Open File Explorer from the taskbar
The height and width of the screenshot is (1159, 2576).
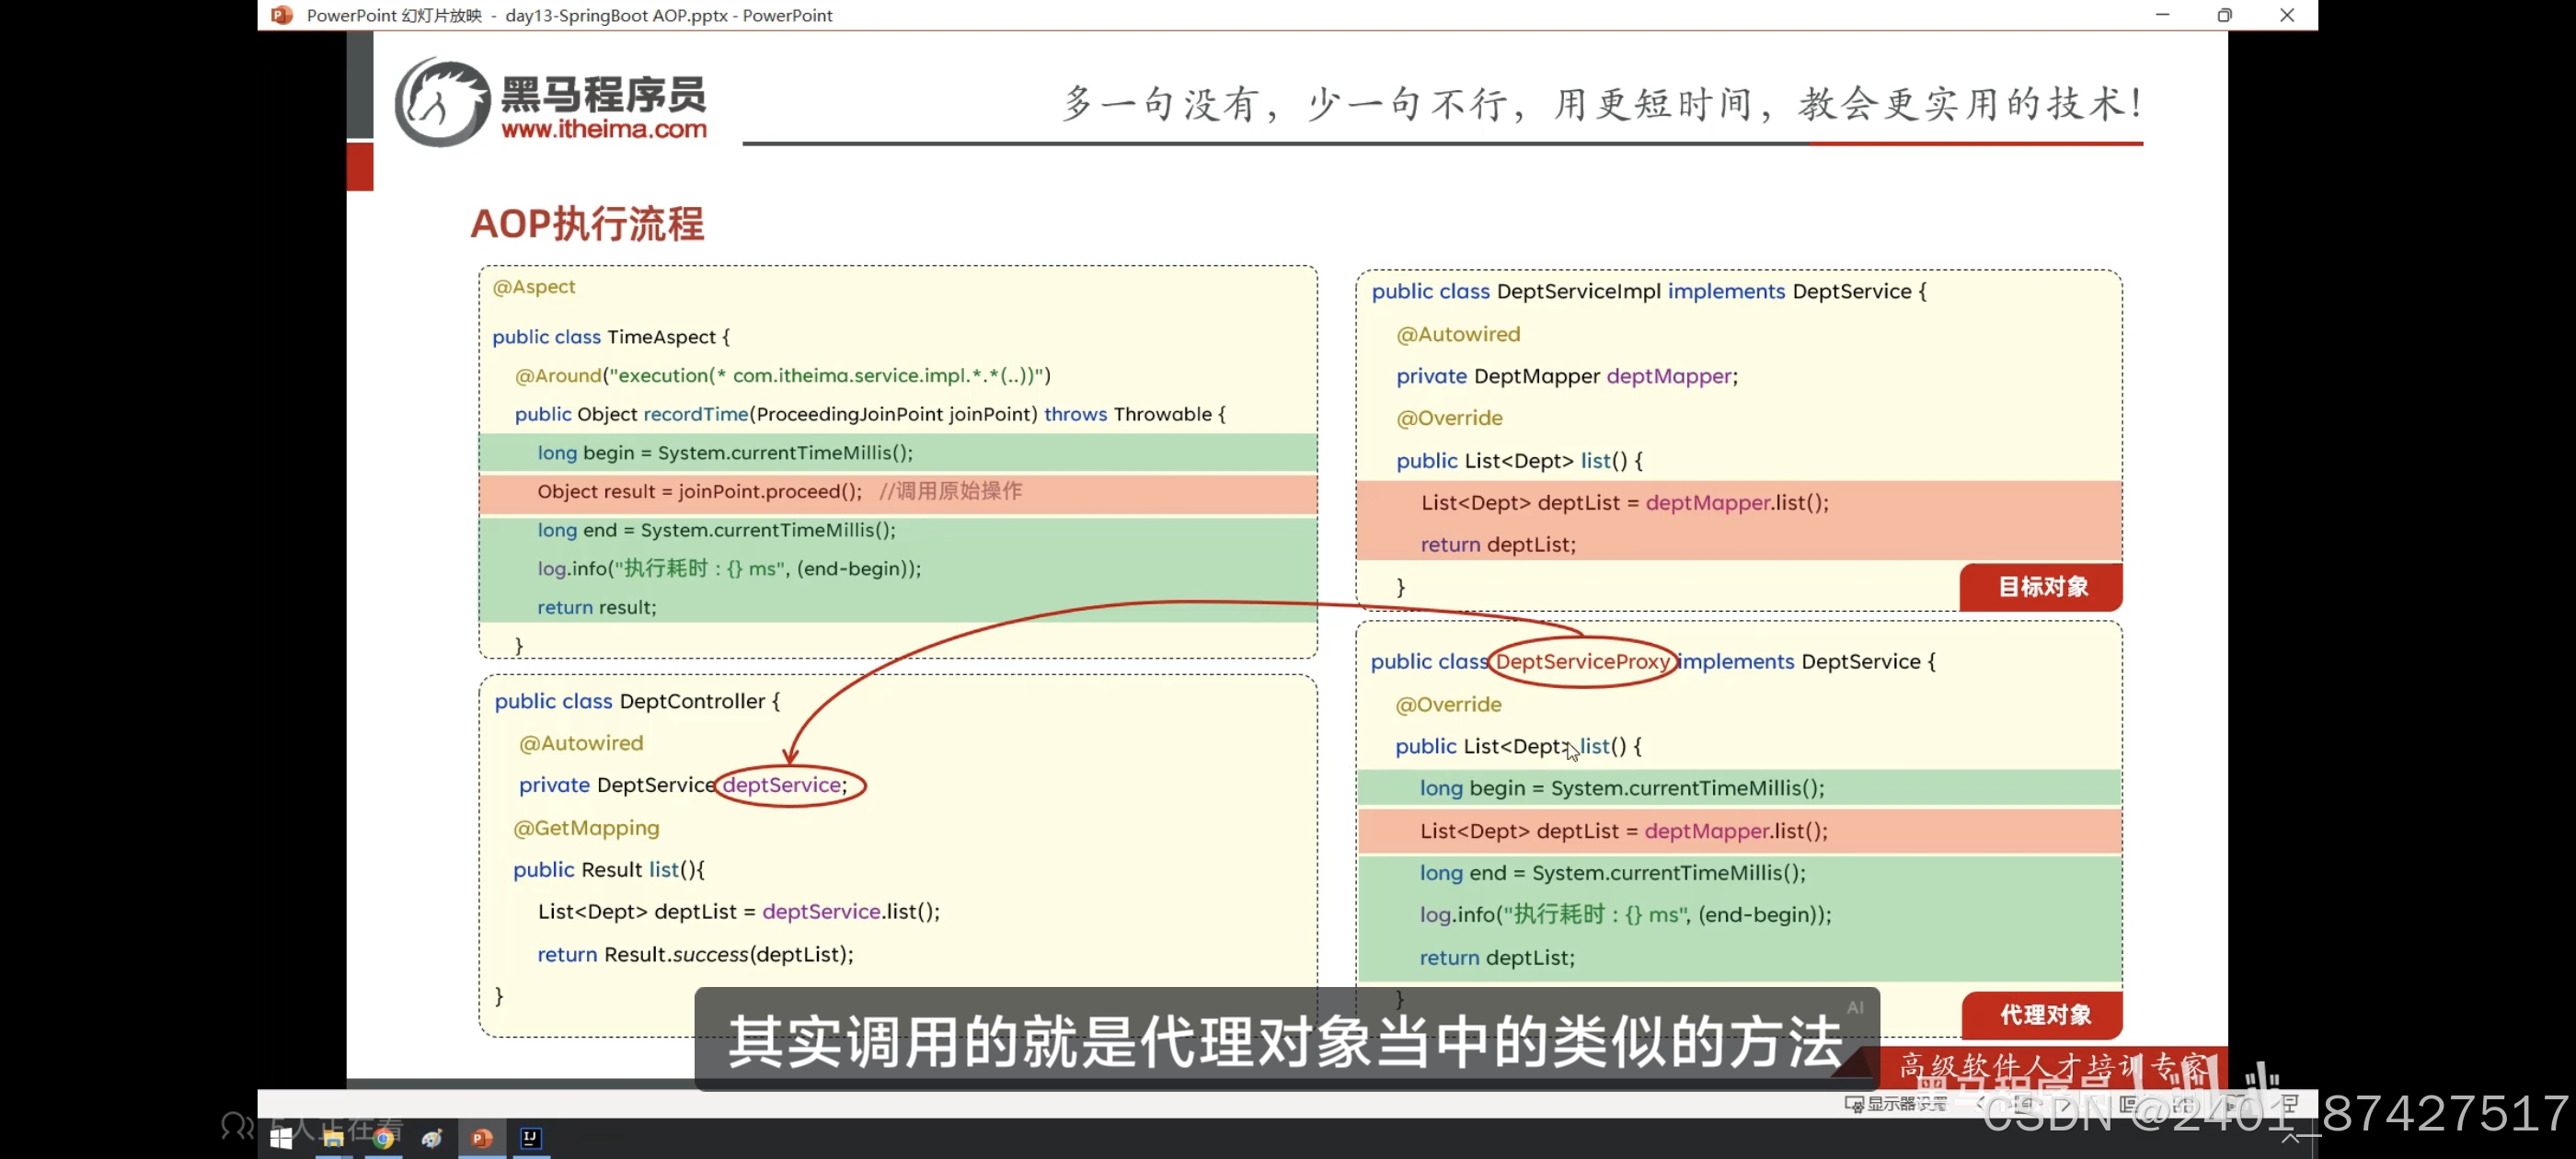tap(333, 1138)
